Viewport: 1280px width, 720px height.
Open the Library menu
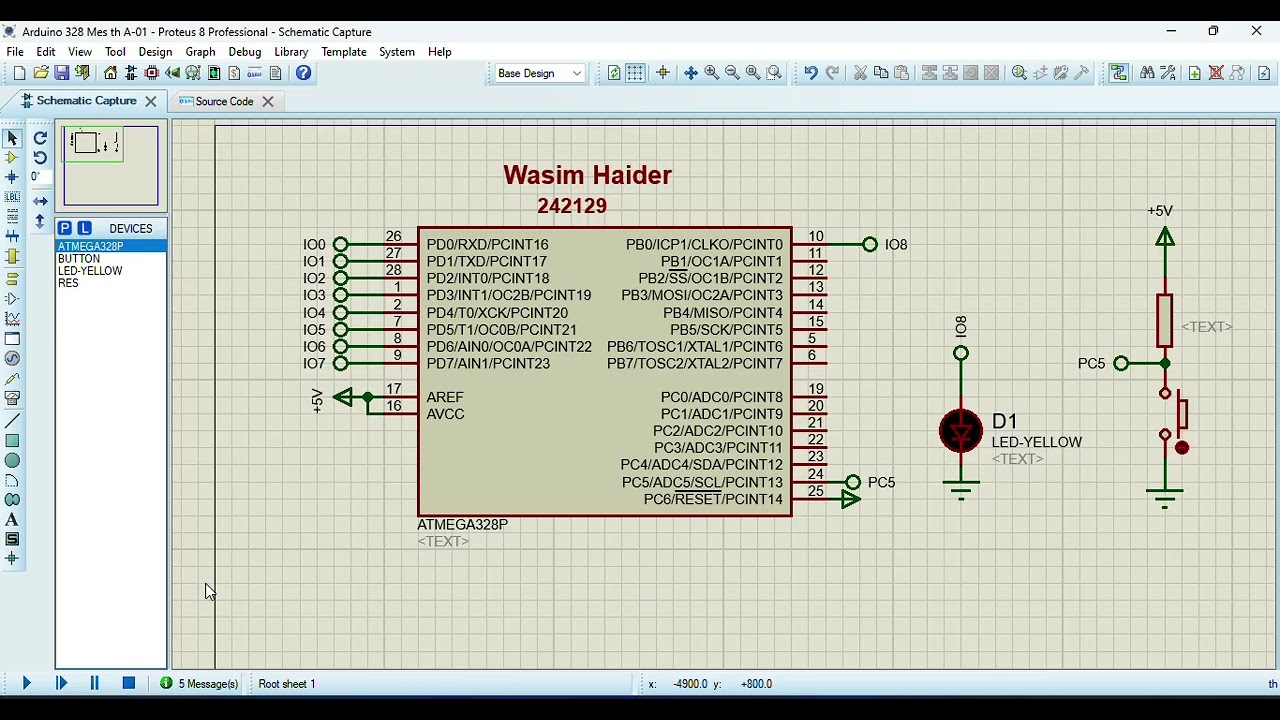click(x=291, y=52)
